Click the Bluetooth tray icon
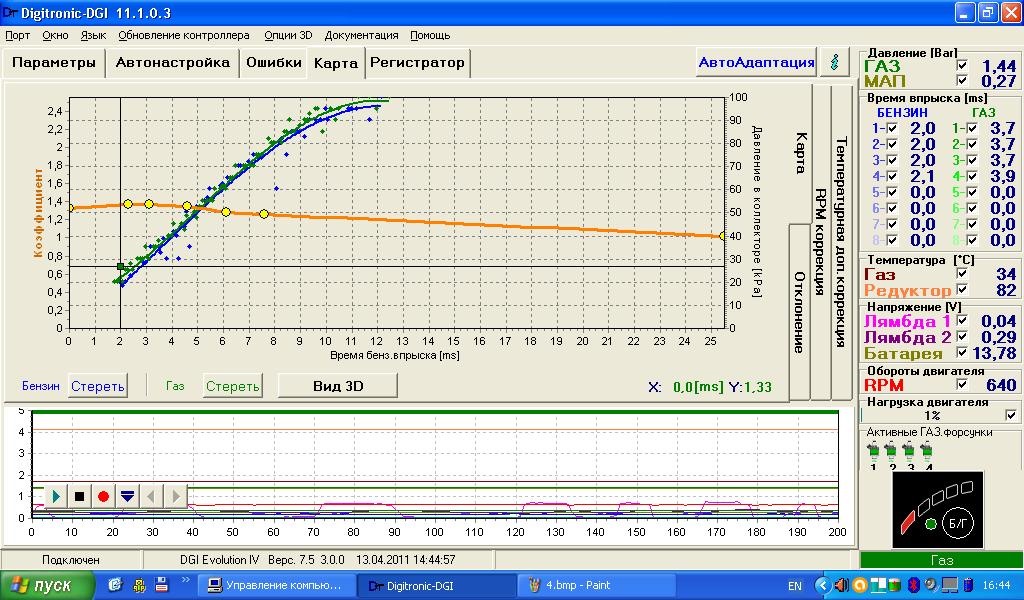 pos(916,585)
